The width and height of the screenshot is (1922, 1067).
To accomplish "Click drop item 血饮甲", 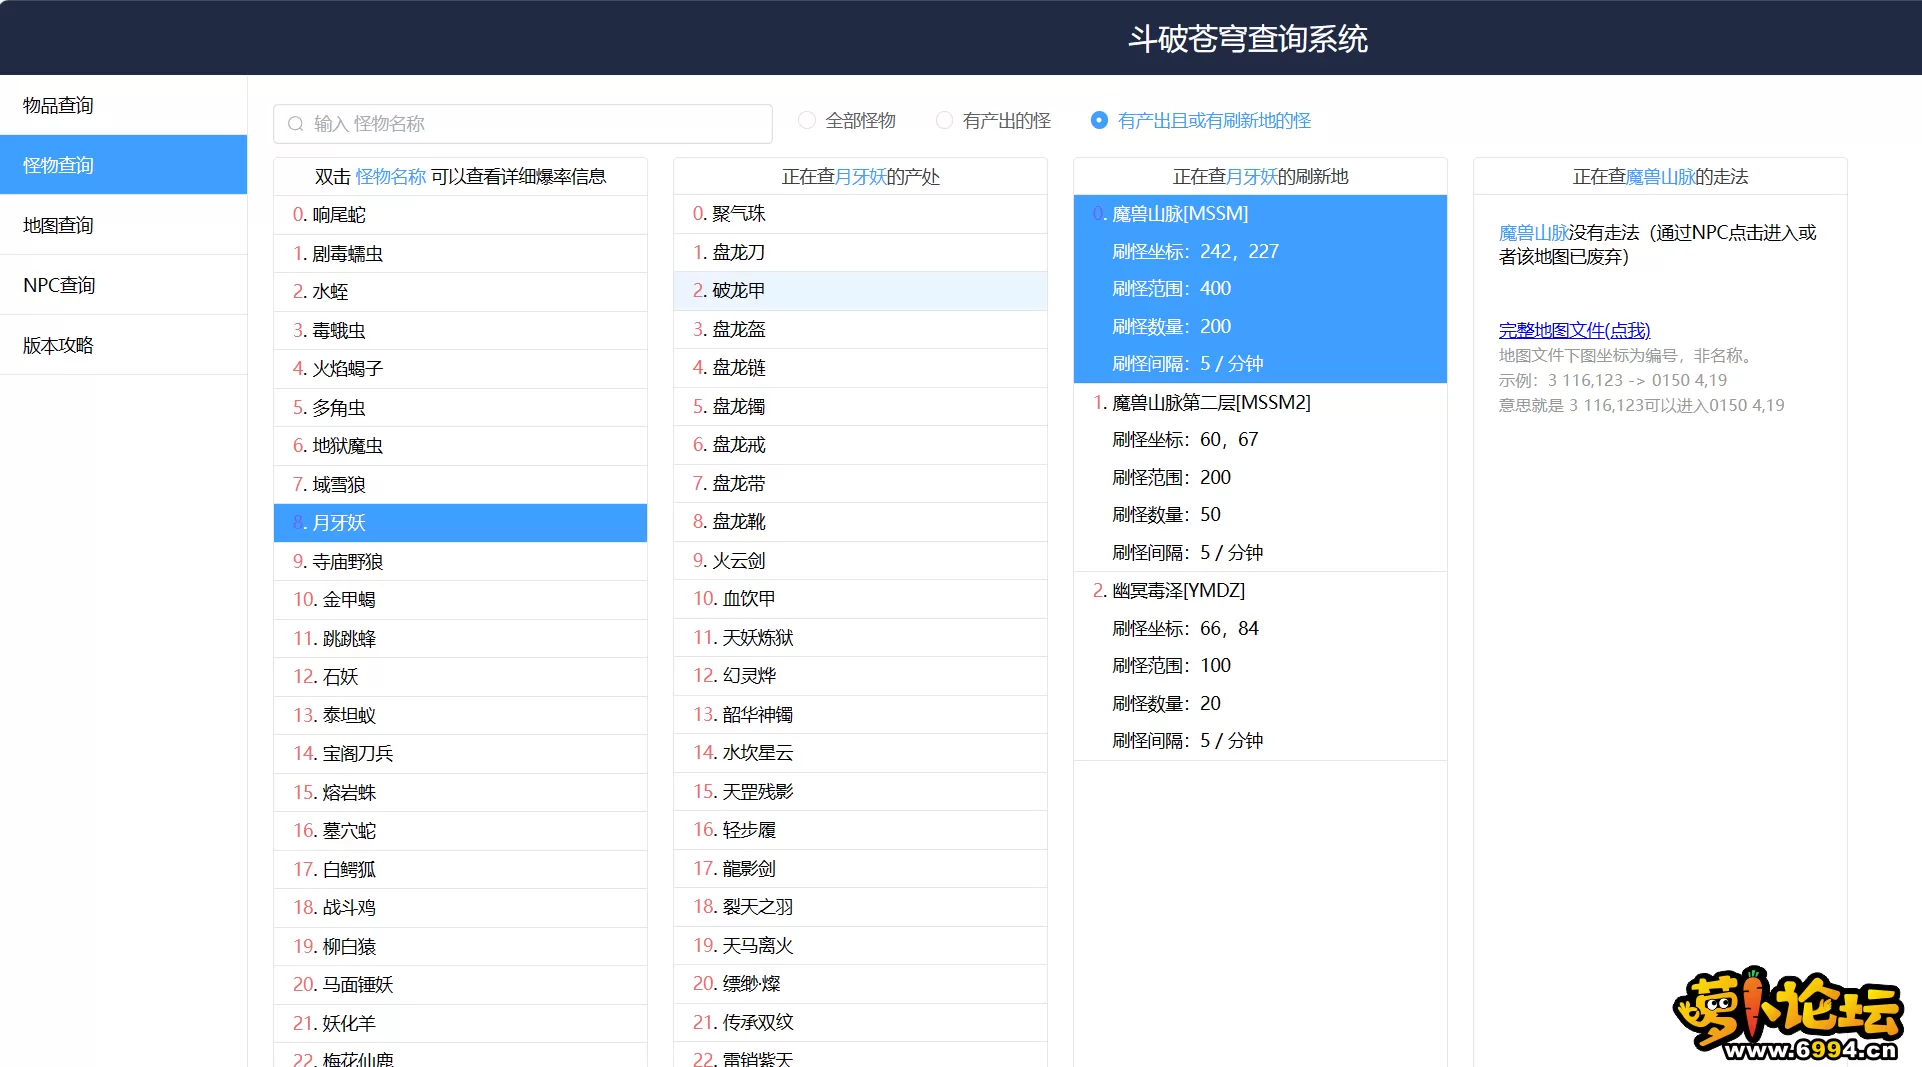I will [860, 599].
